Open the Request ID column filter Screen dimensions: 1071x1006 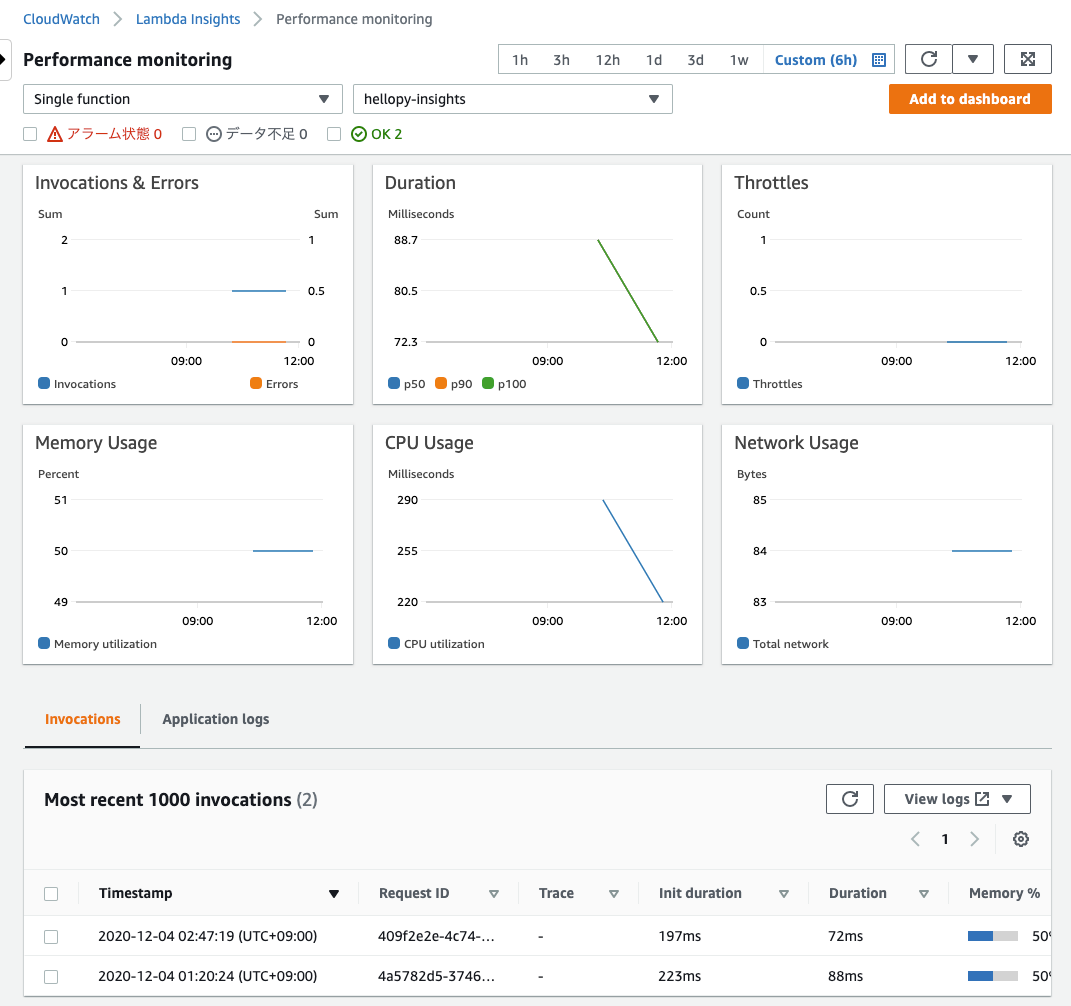494,893
